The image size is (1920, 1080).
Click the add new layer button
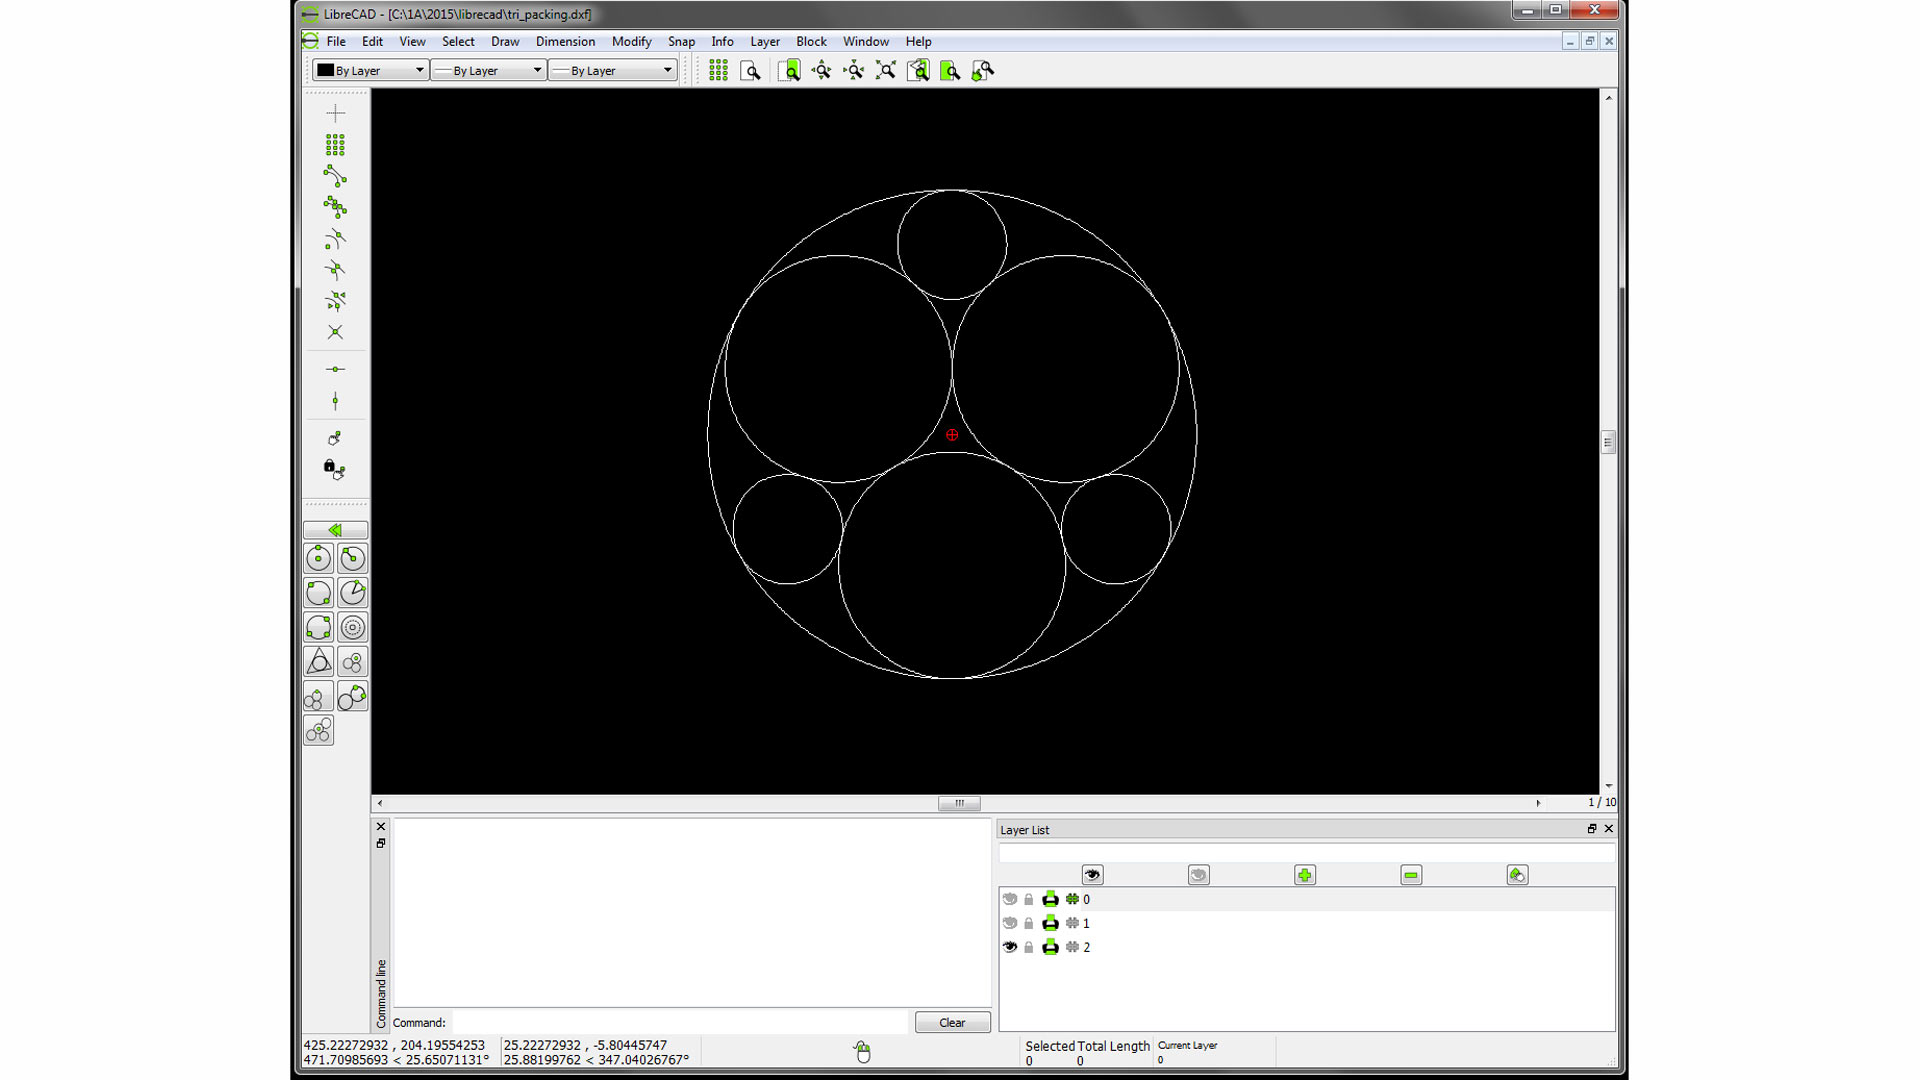[x=1305, y=874]
